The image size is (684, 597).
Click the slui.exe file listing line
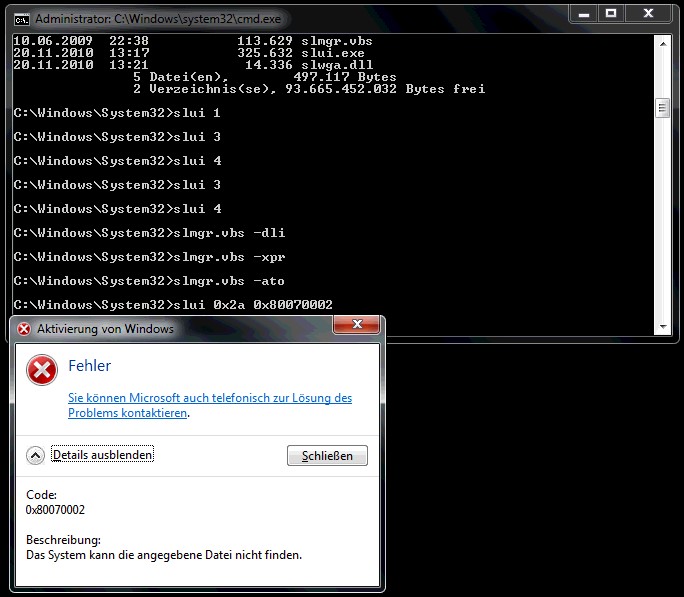pyautogui.click(x=188, y=53)
